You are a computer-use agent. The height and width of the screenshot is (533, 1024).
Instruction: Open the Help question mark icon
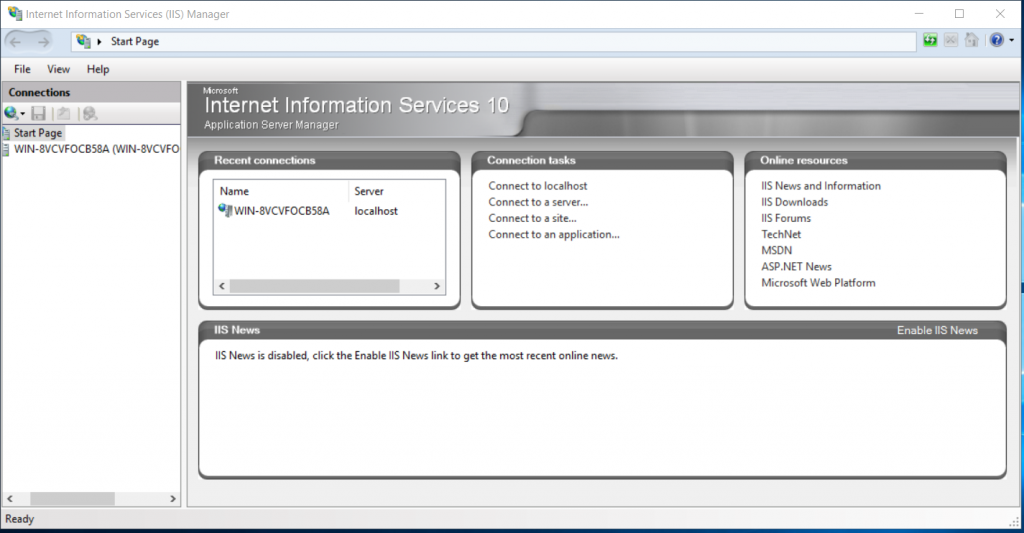point(997,40)
